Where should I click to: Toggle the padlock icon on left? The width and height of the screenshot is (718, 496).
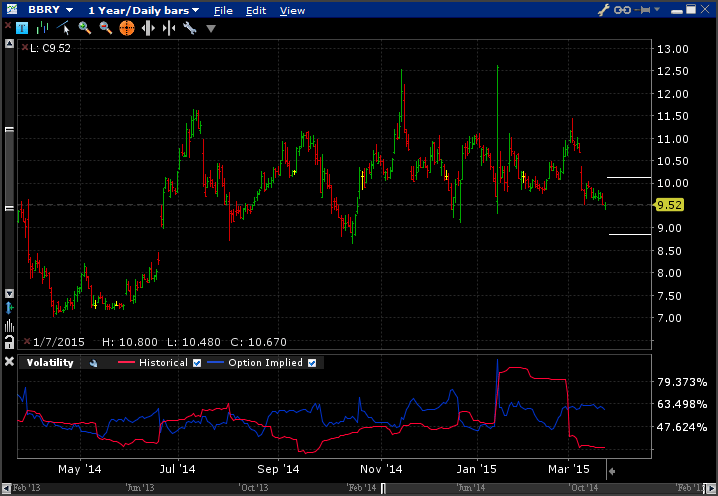click(x=9, y=342)
